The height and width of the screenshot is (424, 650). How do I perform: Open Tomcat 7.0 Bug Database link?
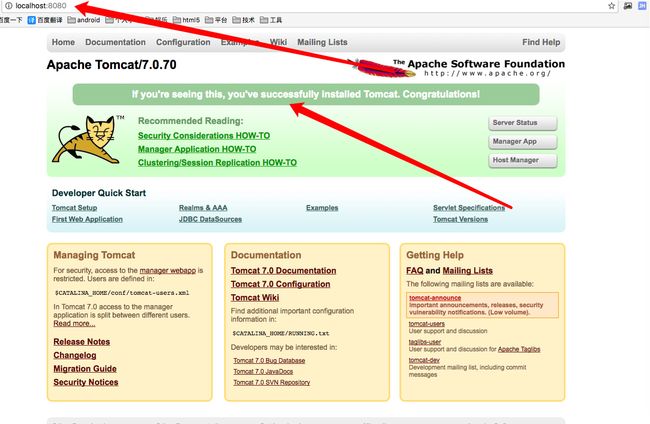pyautogui.click(x=269, y=361)
